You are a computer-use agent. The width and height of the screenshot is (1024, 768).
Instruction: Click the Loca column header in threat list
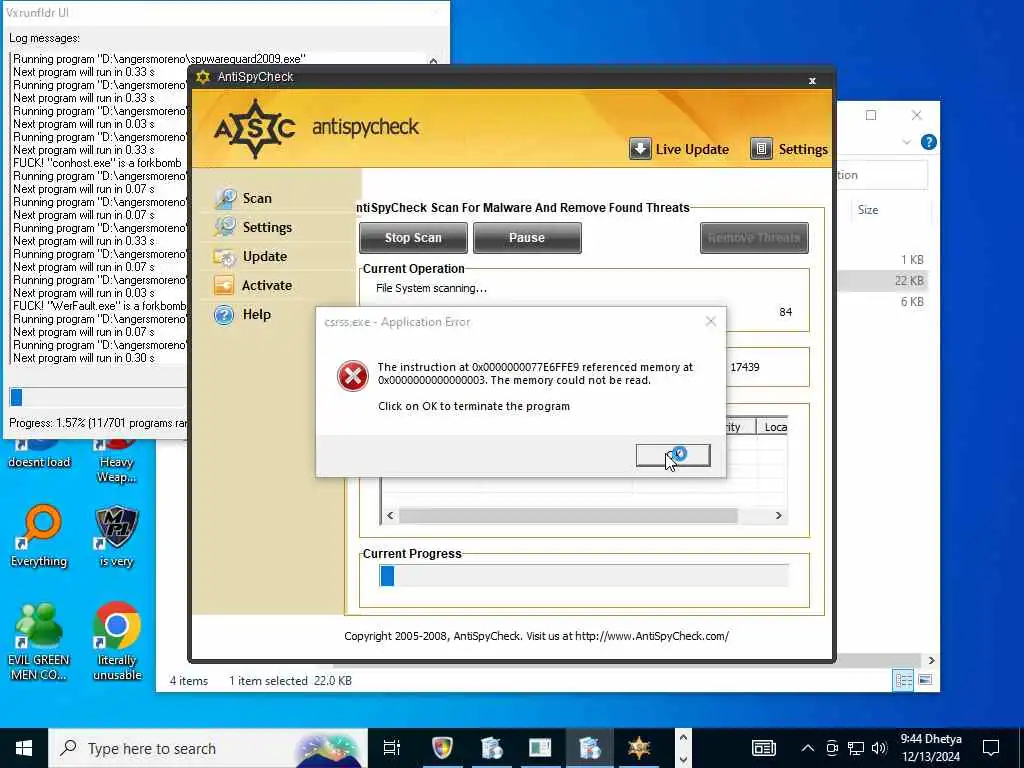[774, 426]
